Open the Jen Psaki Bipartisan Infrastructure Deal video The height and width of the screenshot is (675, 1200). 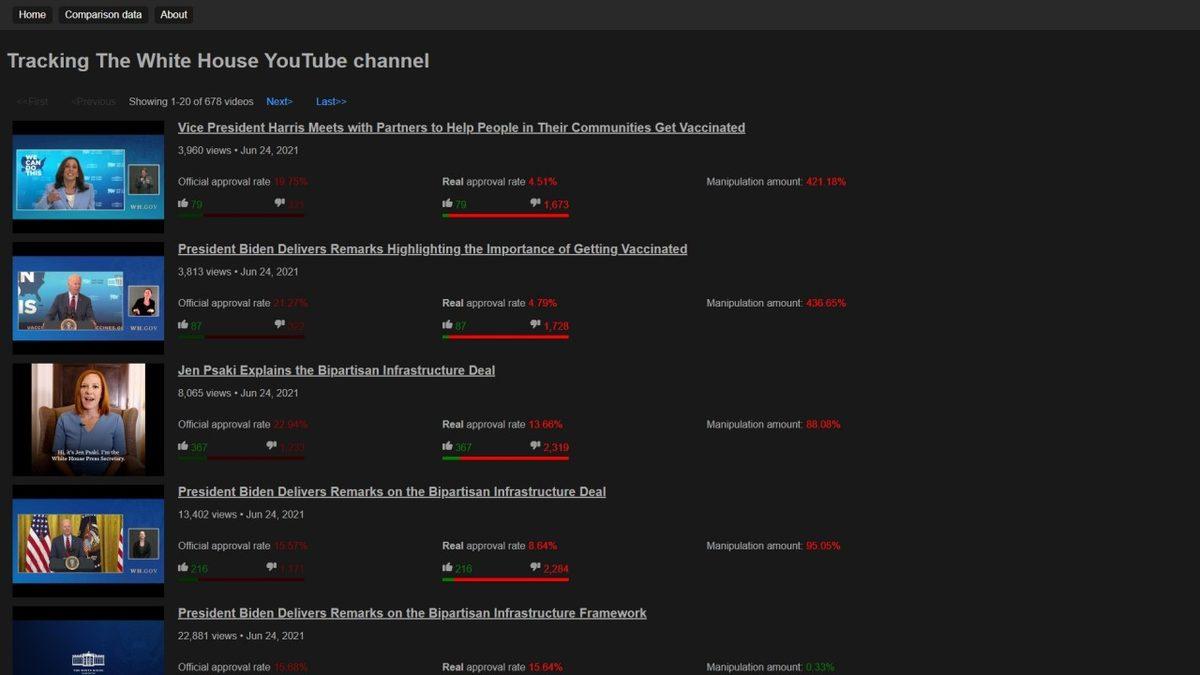click(x=337, y=369)
